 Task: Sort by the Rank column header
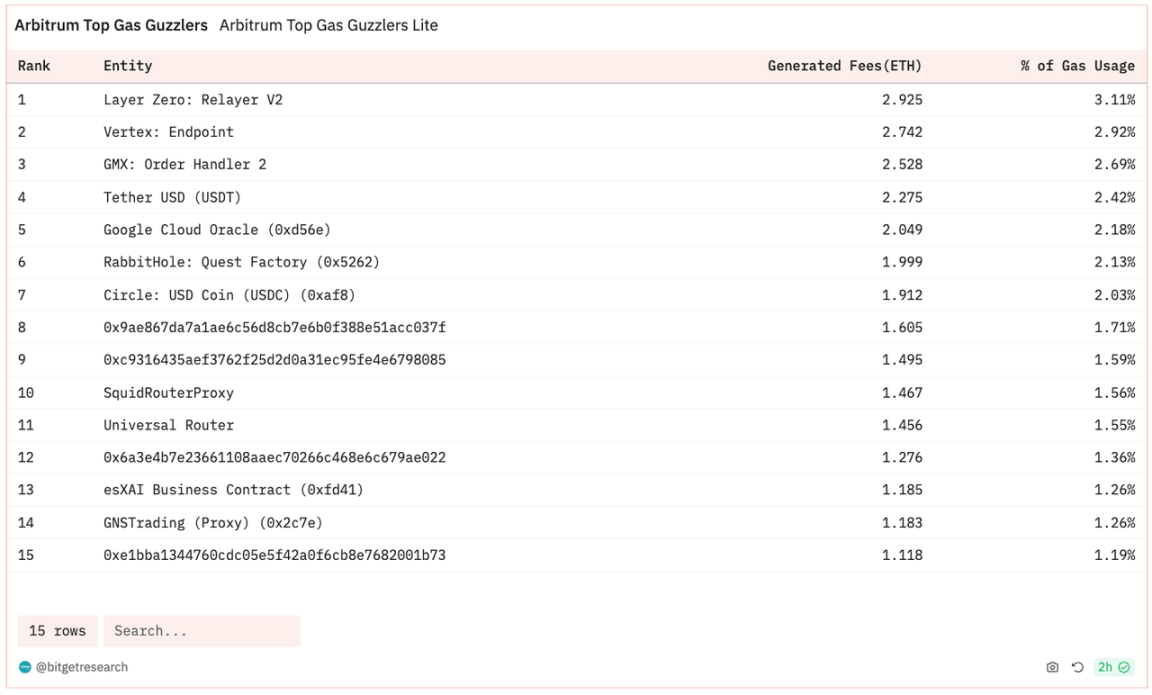34,66
